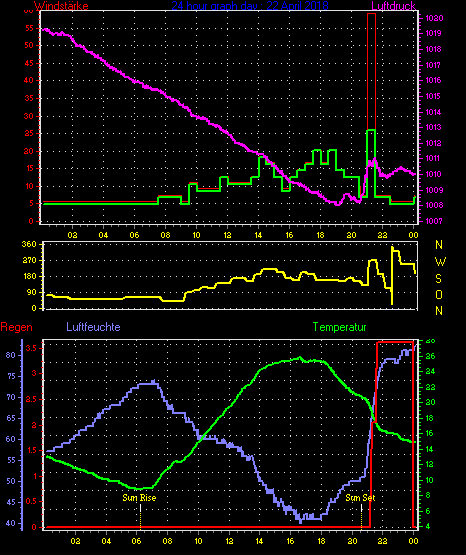Click hour label 18 under the wind speed graph

pos(320,235)
